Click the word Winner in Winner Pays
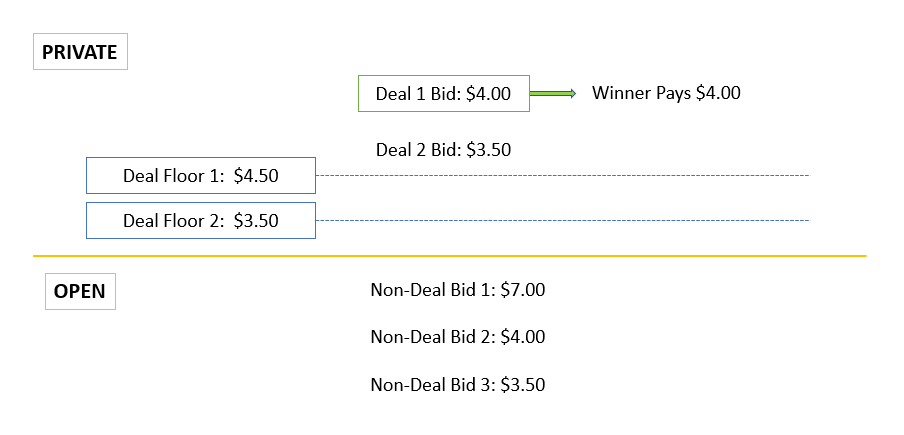This screenshot has width=904, height=435. click(x=617, y=93)
